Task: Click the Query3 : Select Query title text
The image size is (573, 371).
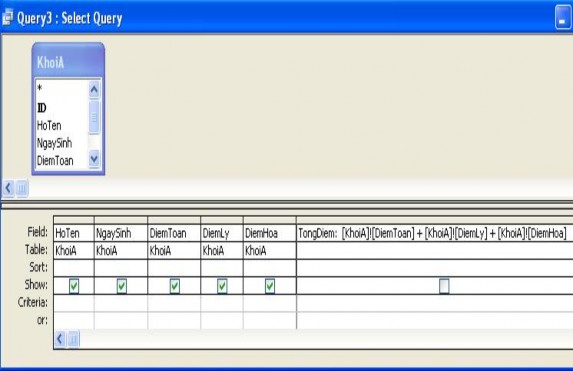Action: pos(70,18)
